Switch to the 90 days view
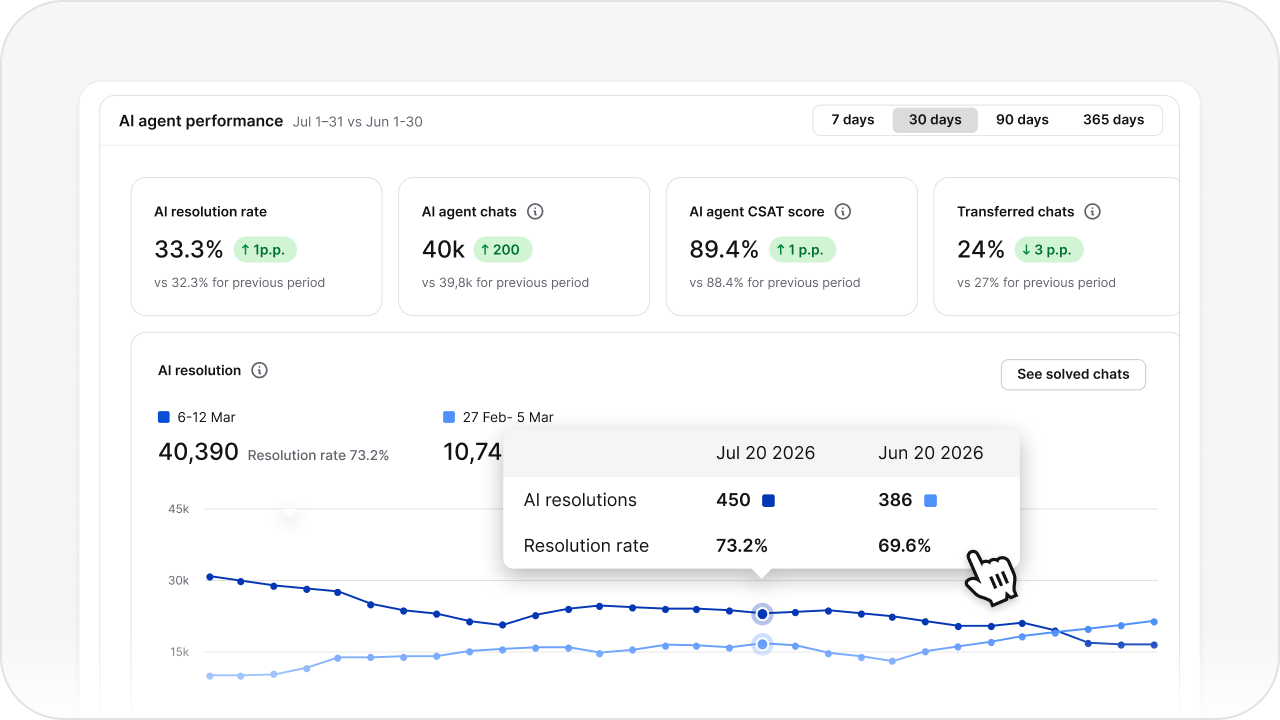The width and height of the screenshot is (1280, 720). 1022,119
